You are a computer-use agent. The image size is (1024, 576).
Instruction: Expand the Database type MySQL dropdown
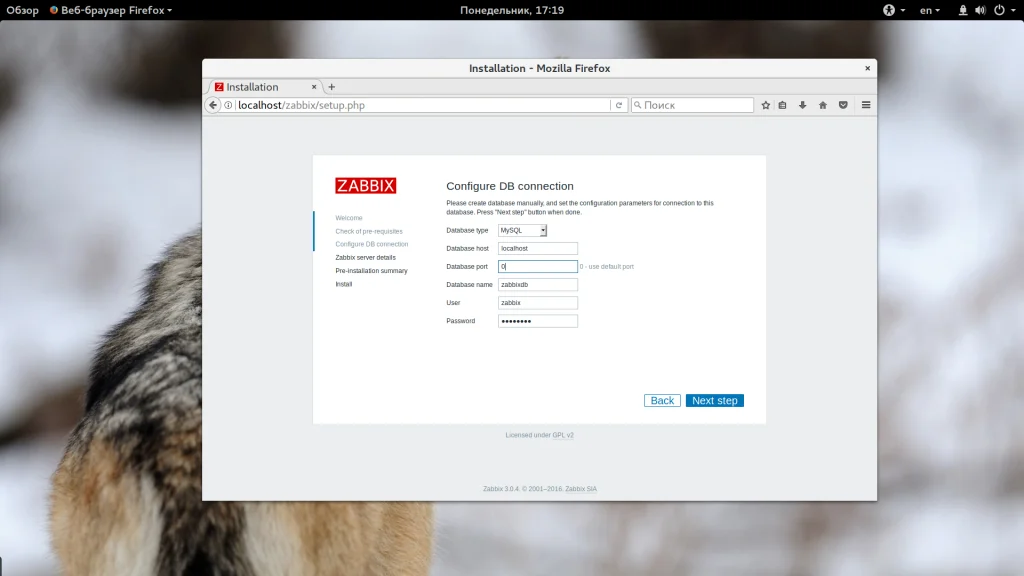[x=522, y=231]
